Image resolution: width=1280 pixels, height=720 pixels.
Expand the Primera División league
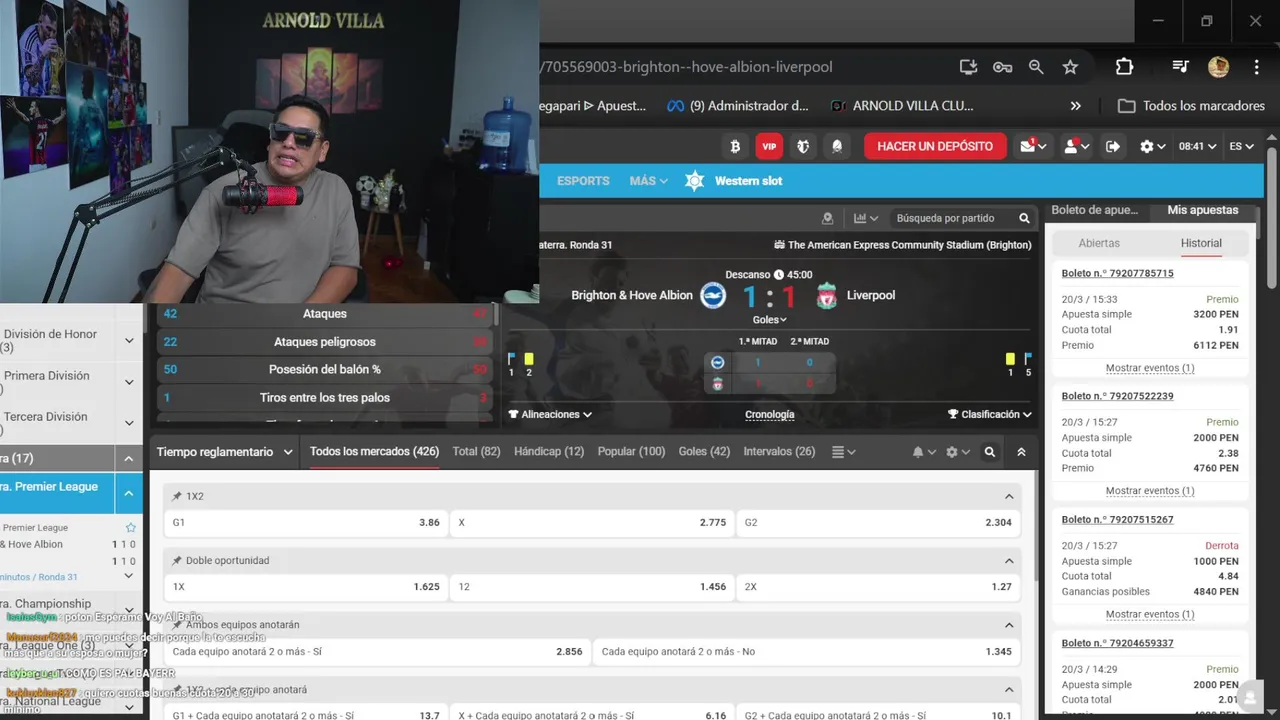(x=129, y=382)
